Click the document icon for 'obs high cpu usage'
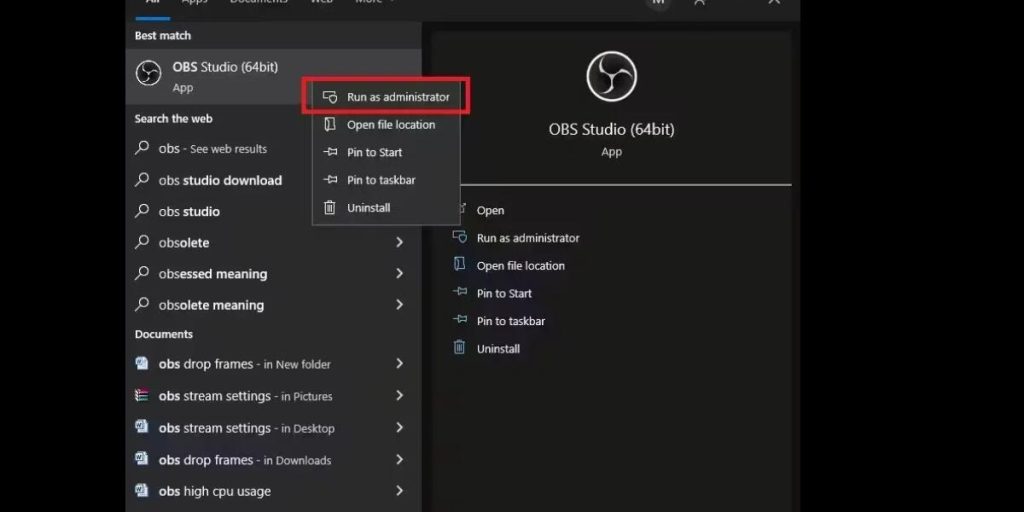Viewport: 1024px width, 512px height. 142,491
